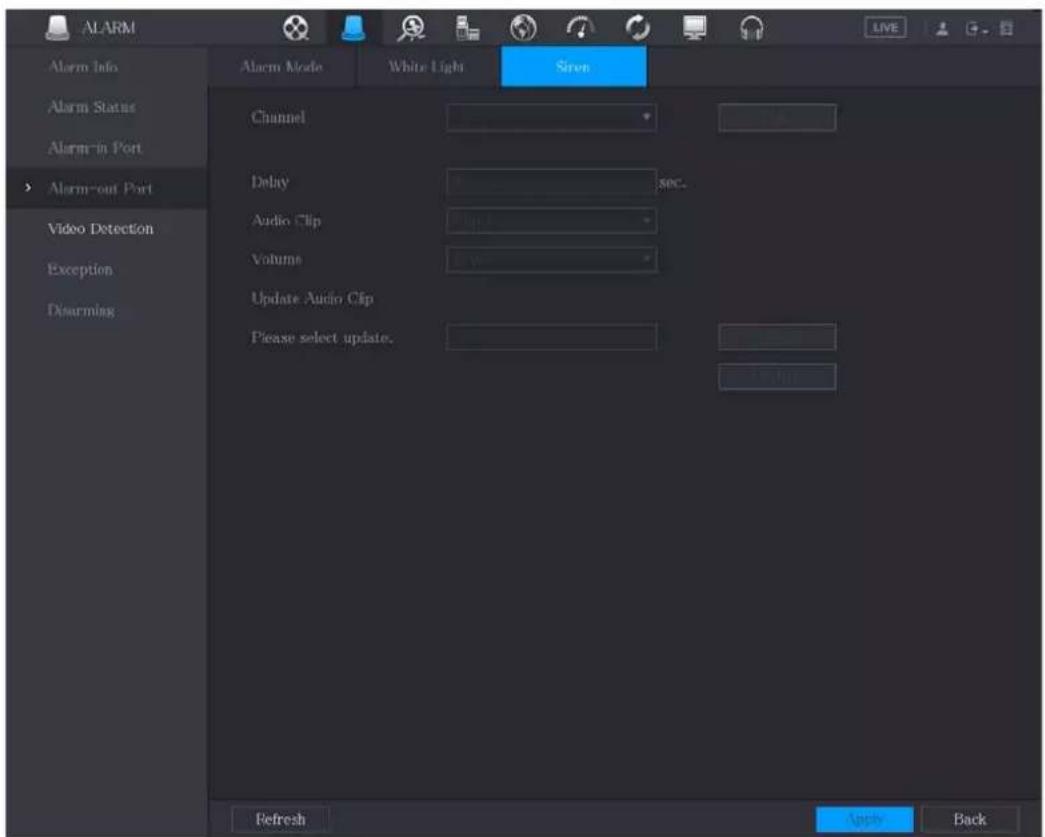Expand the Audio Clip dropdown

pos(551,221)
